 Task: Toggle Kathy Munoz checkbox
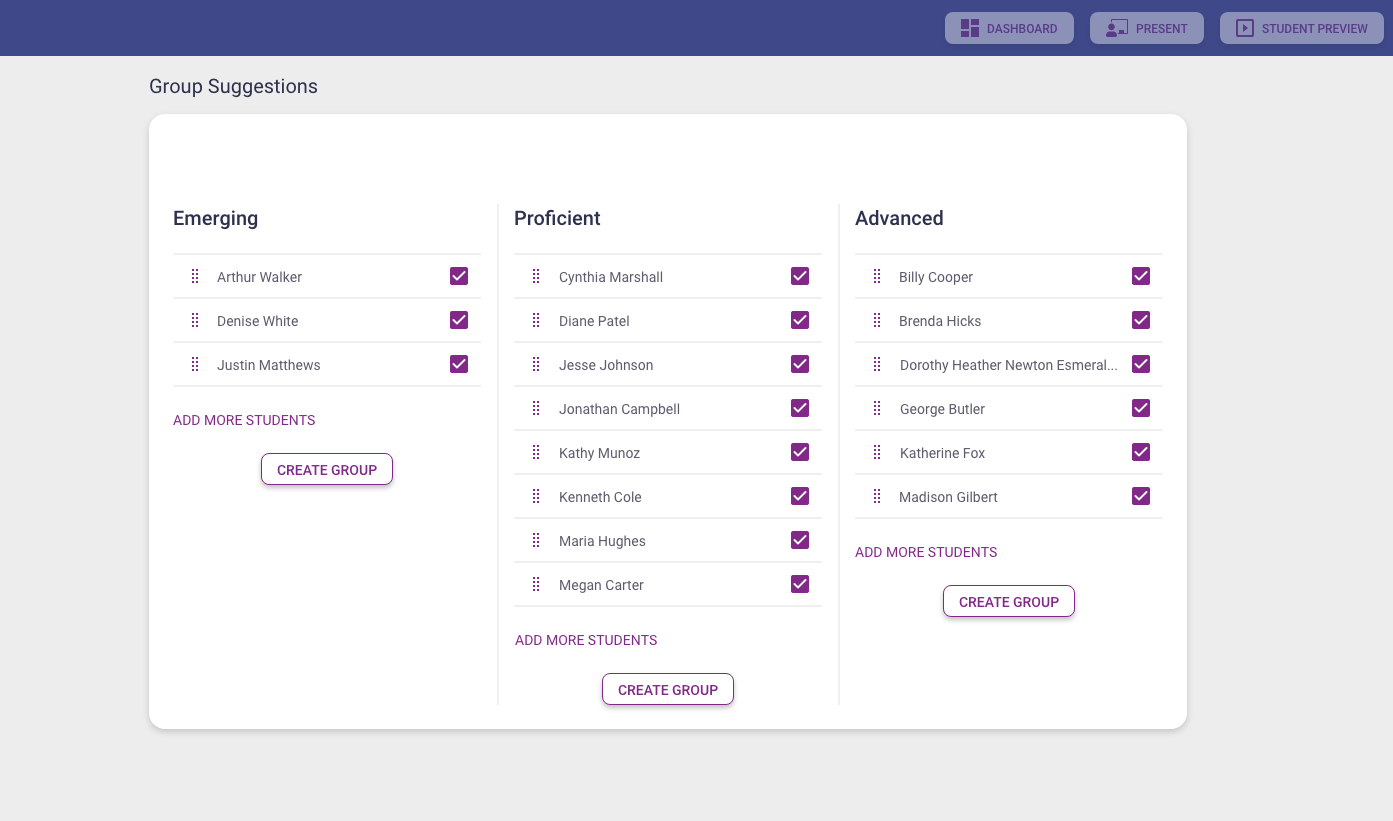(x=800, y=452)
